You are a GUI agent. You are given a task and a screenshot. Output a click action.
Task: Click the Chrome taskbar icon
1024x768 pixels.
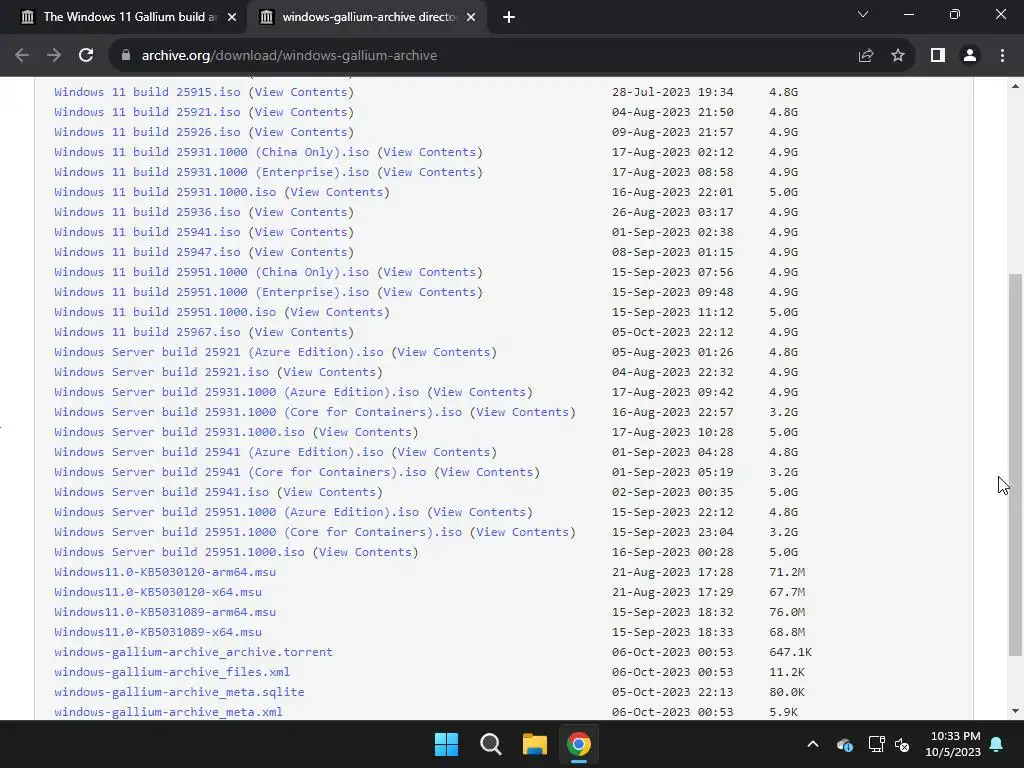(579, 744)
